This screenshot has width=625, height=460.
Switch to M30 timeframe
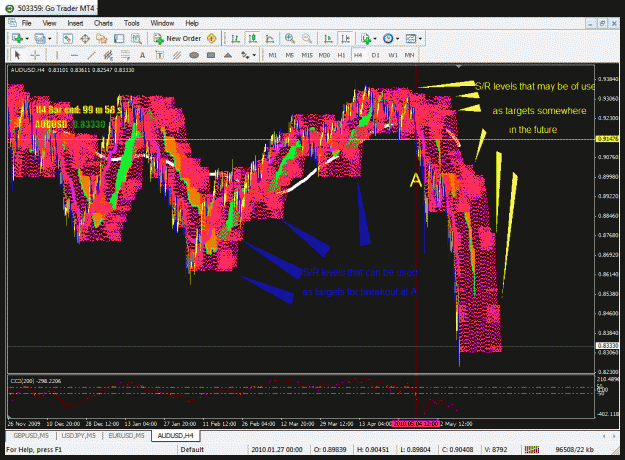[324, 55]
